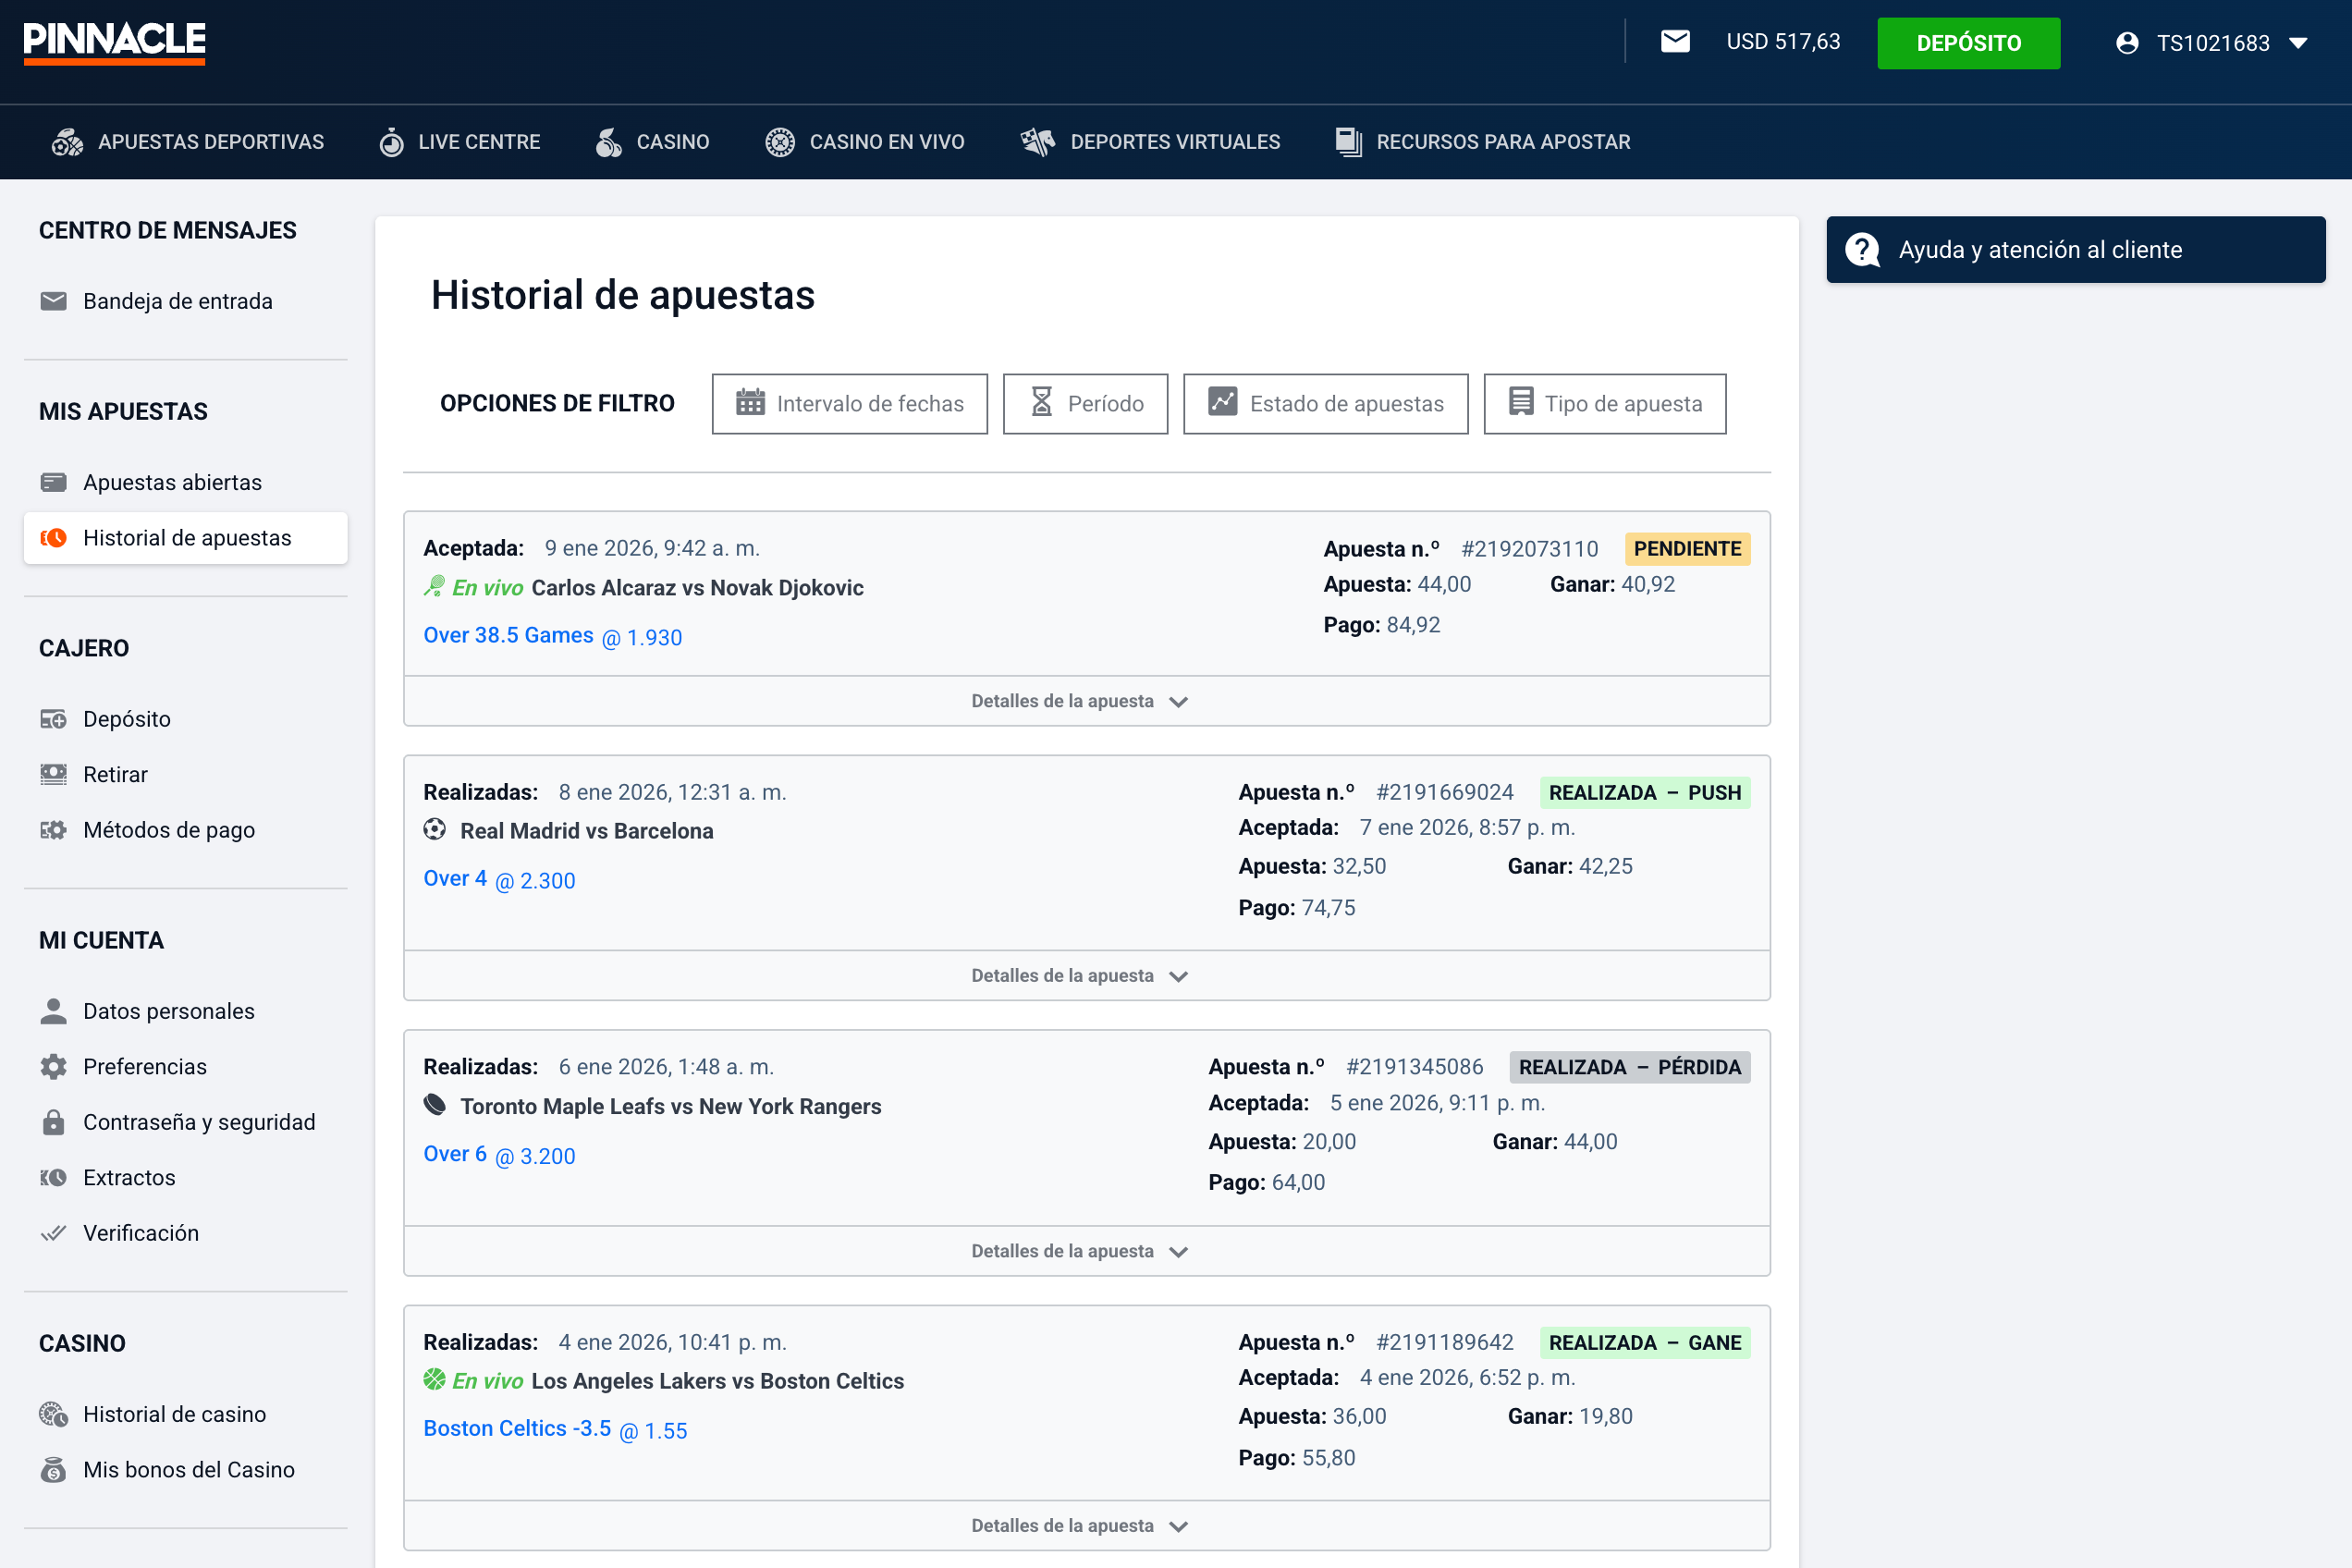Image resolution: width=2352 pixels, height=1568 pixels.
Task: Open the Intervalo de fechas filter
Action: point(849,403)
